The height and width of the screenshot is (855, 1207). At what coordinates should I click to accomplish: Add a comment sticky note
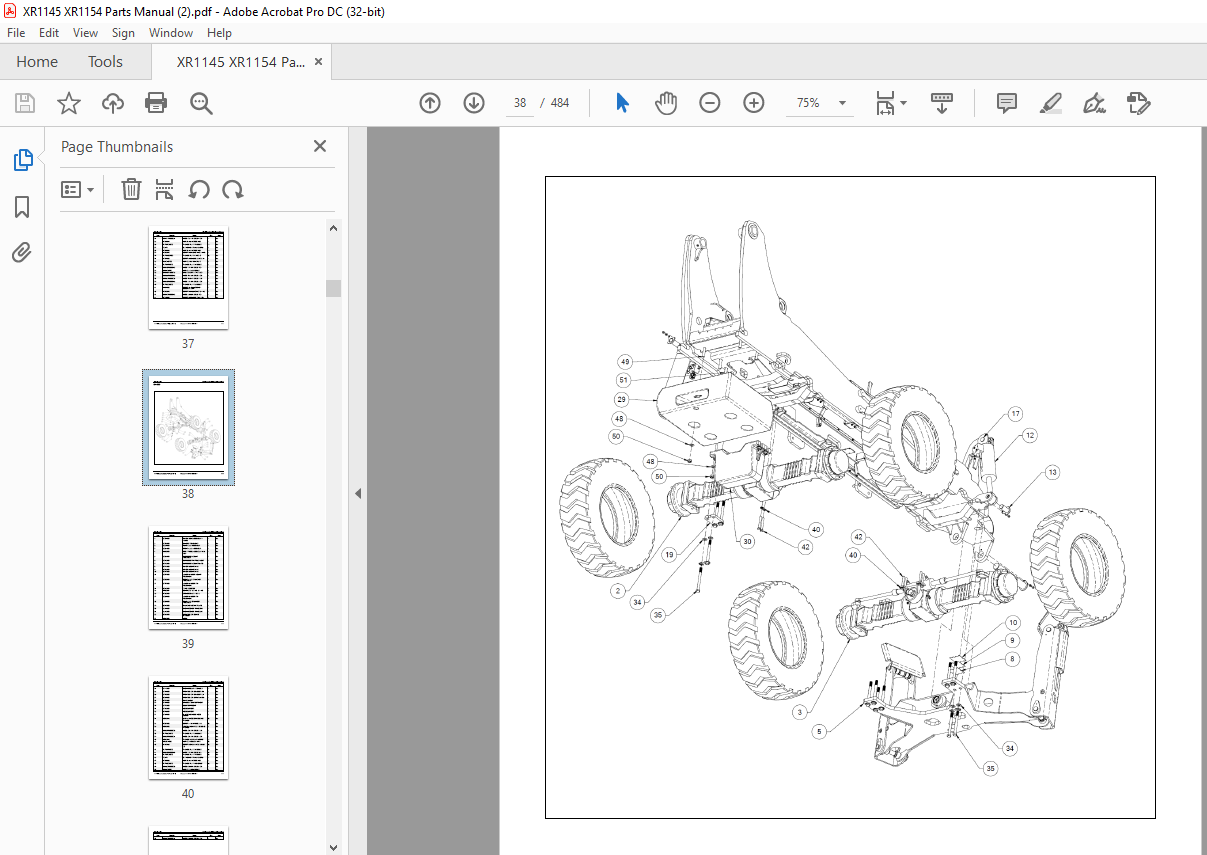pyautogui.click(x=1007, y=103)
